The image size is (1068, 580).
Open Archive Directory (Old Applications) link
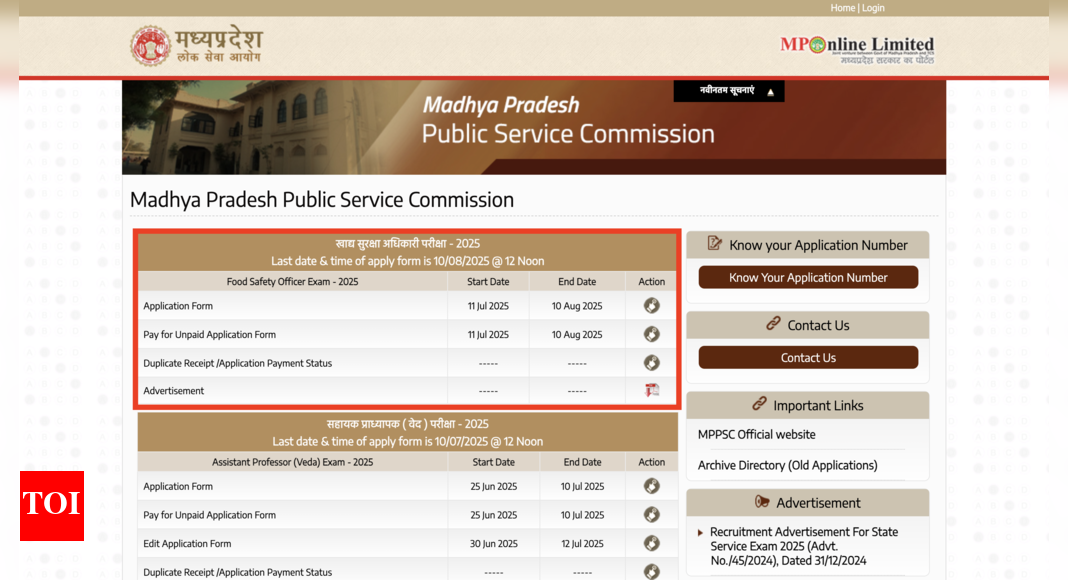coord(787,465)
